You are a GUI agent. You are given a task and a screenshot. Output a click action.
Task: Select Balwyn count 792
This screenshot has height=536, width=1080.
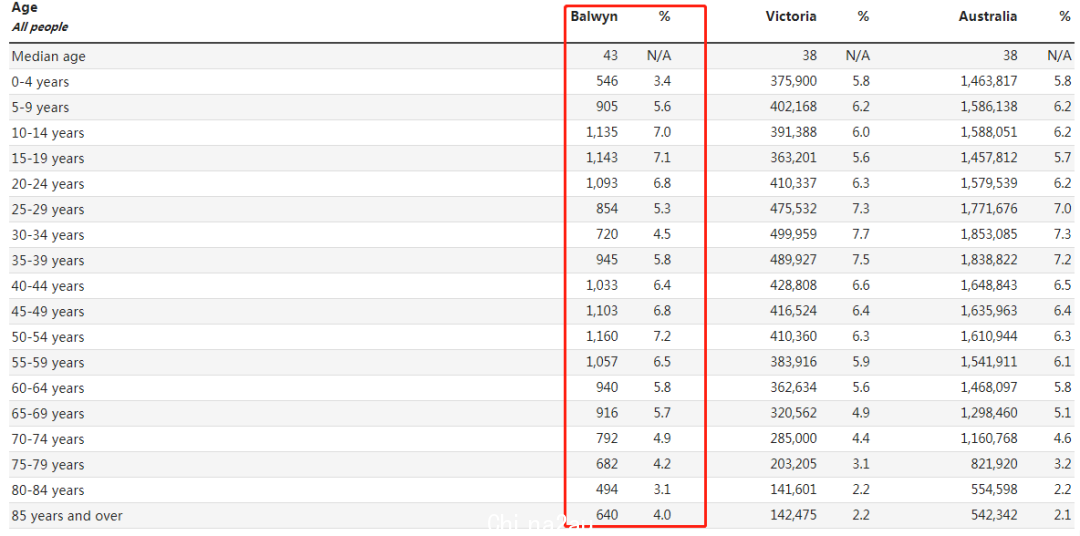pyautogui.click(x=608, y=439)
